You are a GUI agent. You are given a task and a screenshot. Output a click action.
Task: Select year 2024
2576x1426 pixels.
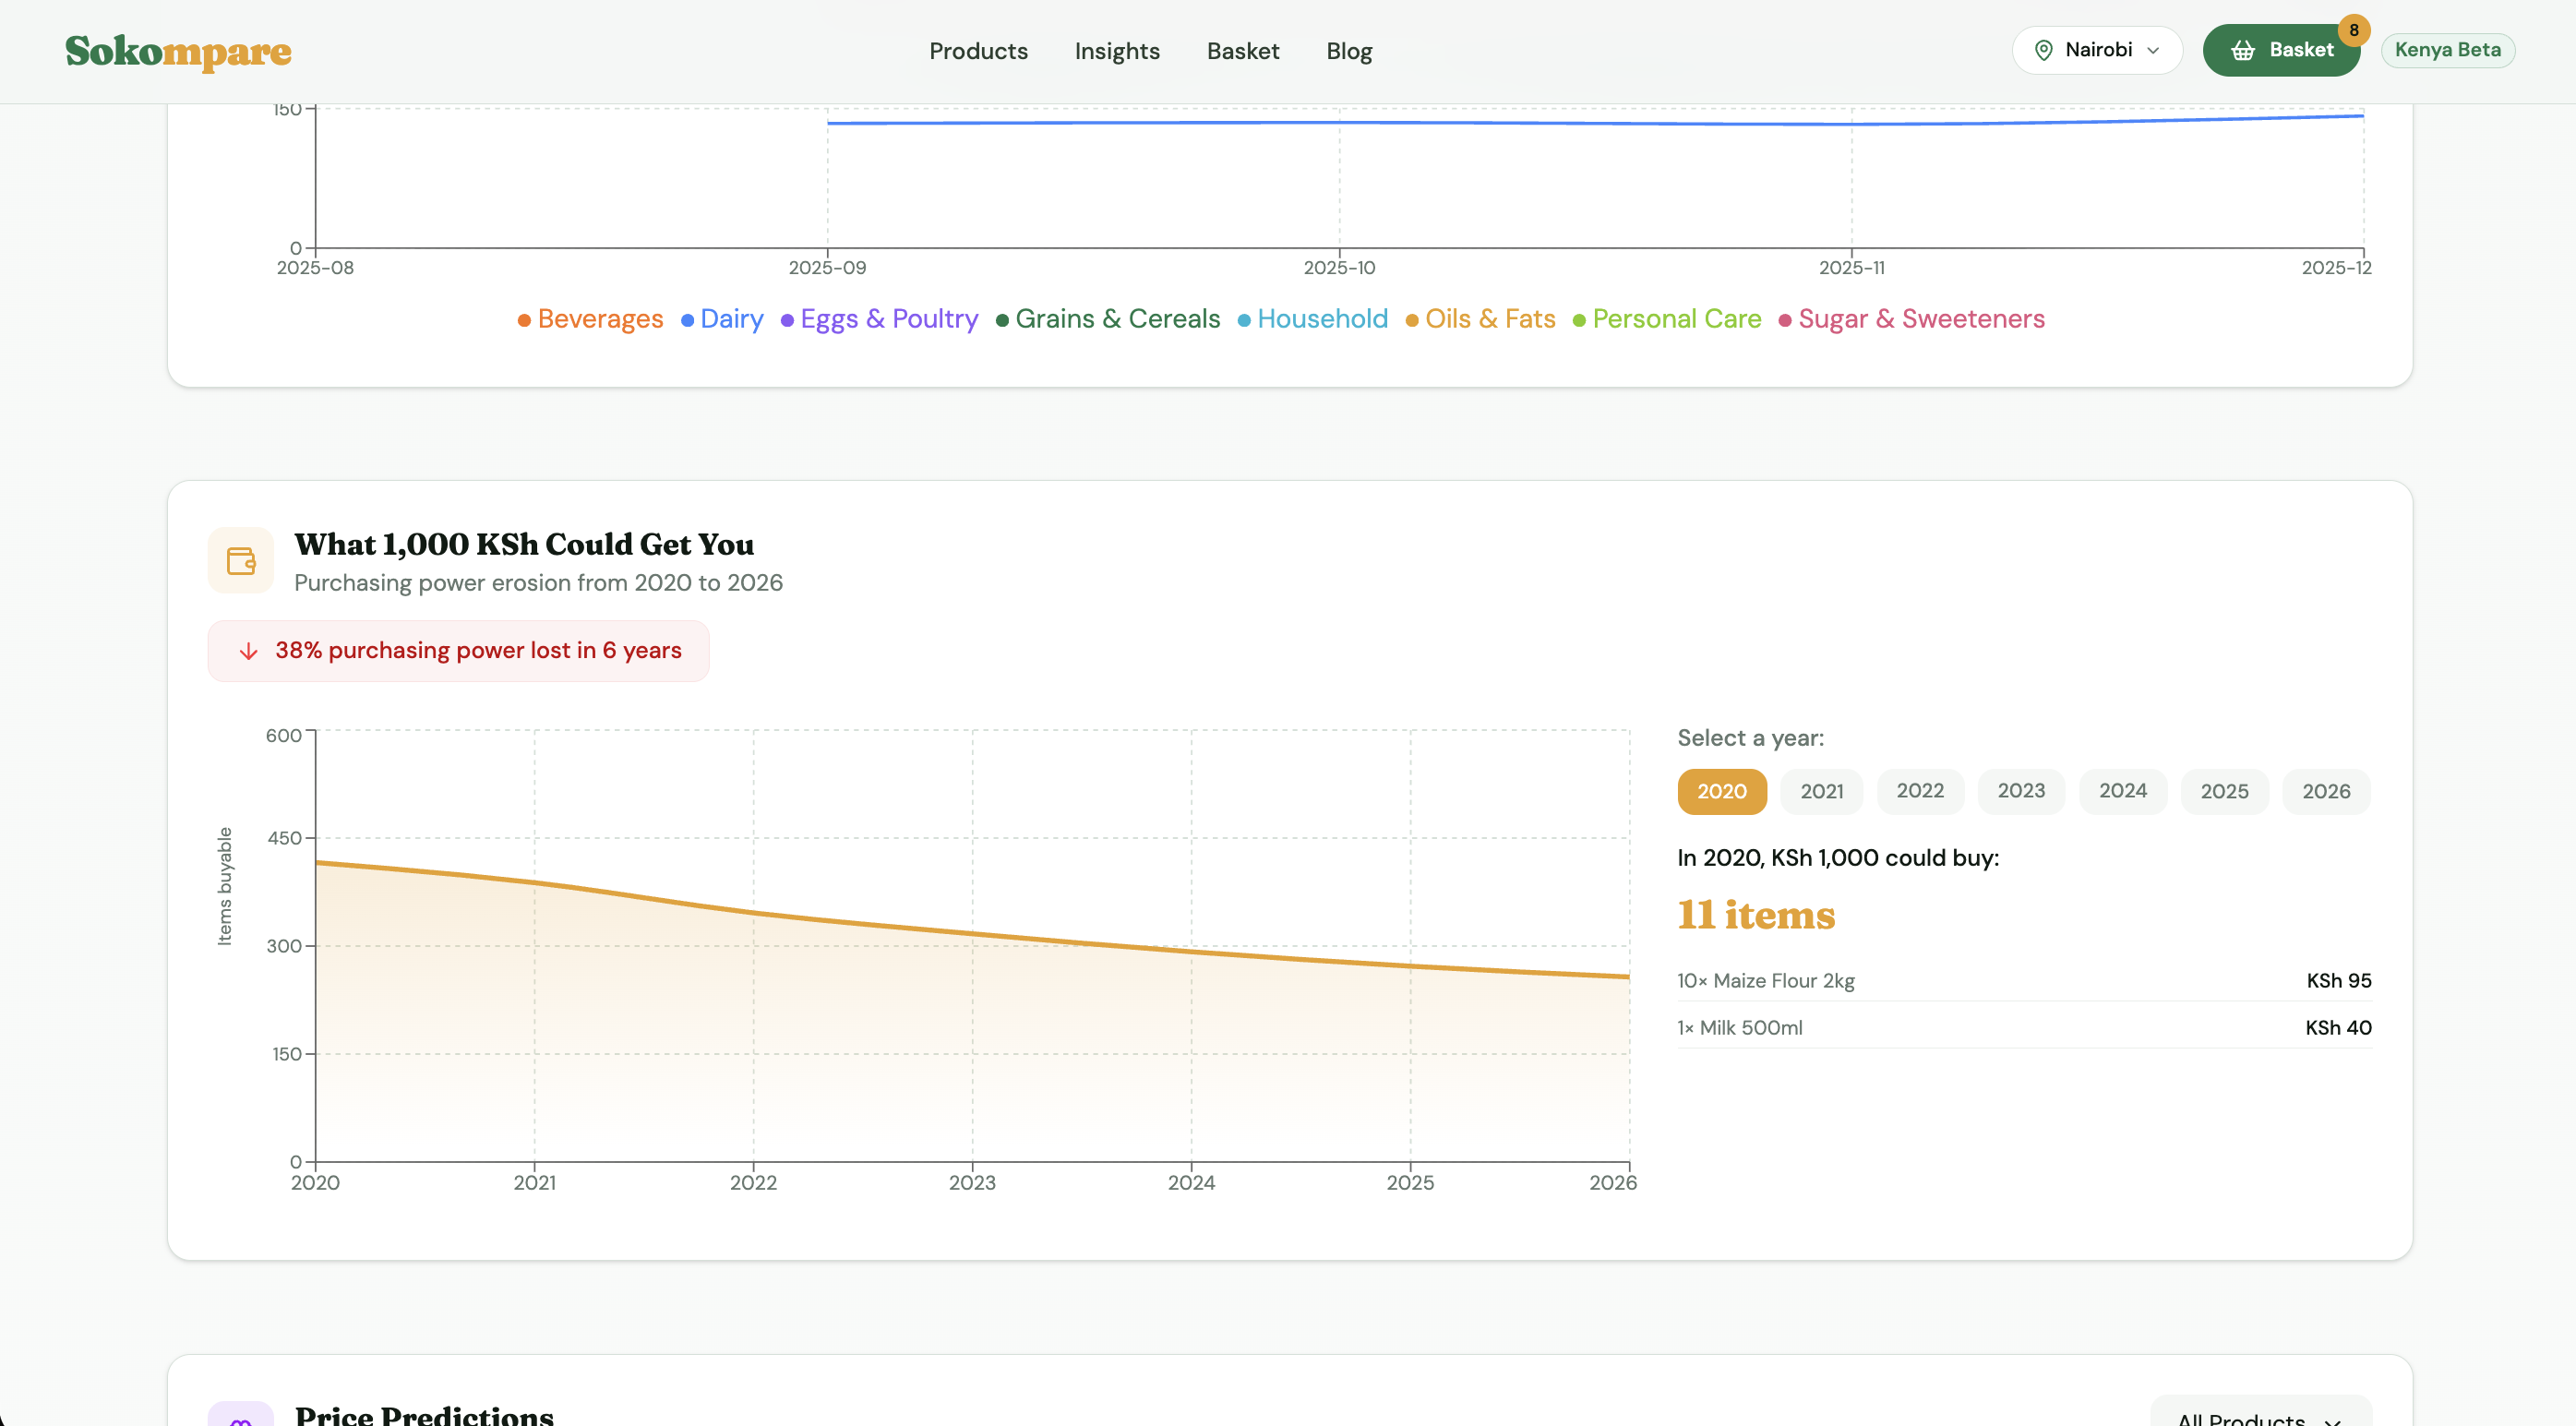click(2123, 792)
